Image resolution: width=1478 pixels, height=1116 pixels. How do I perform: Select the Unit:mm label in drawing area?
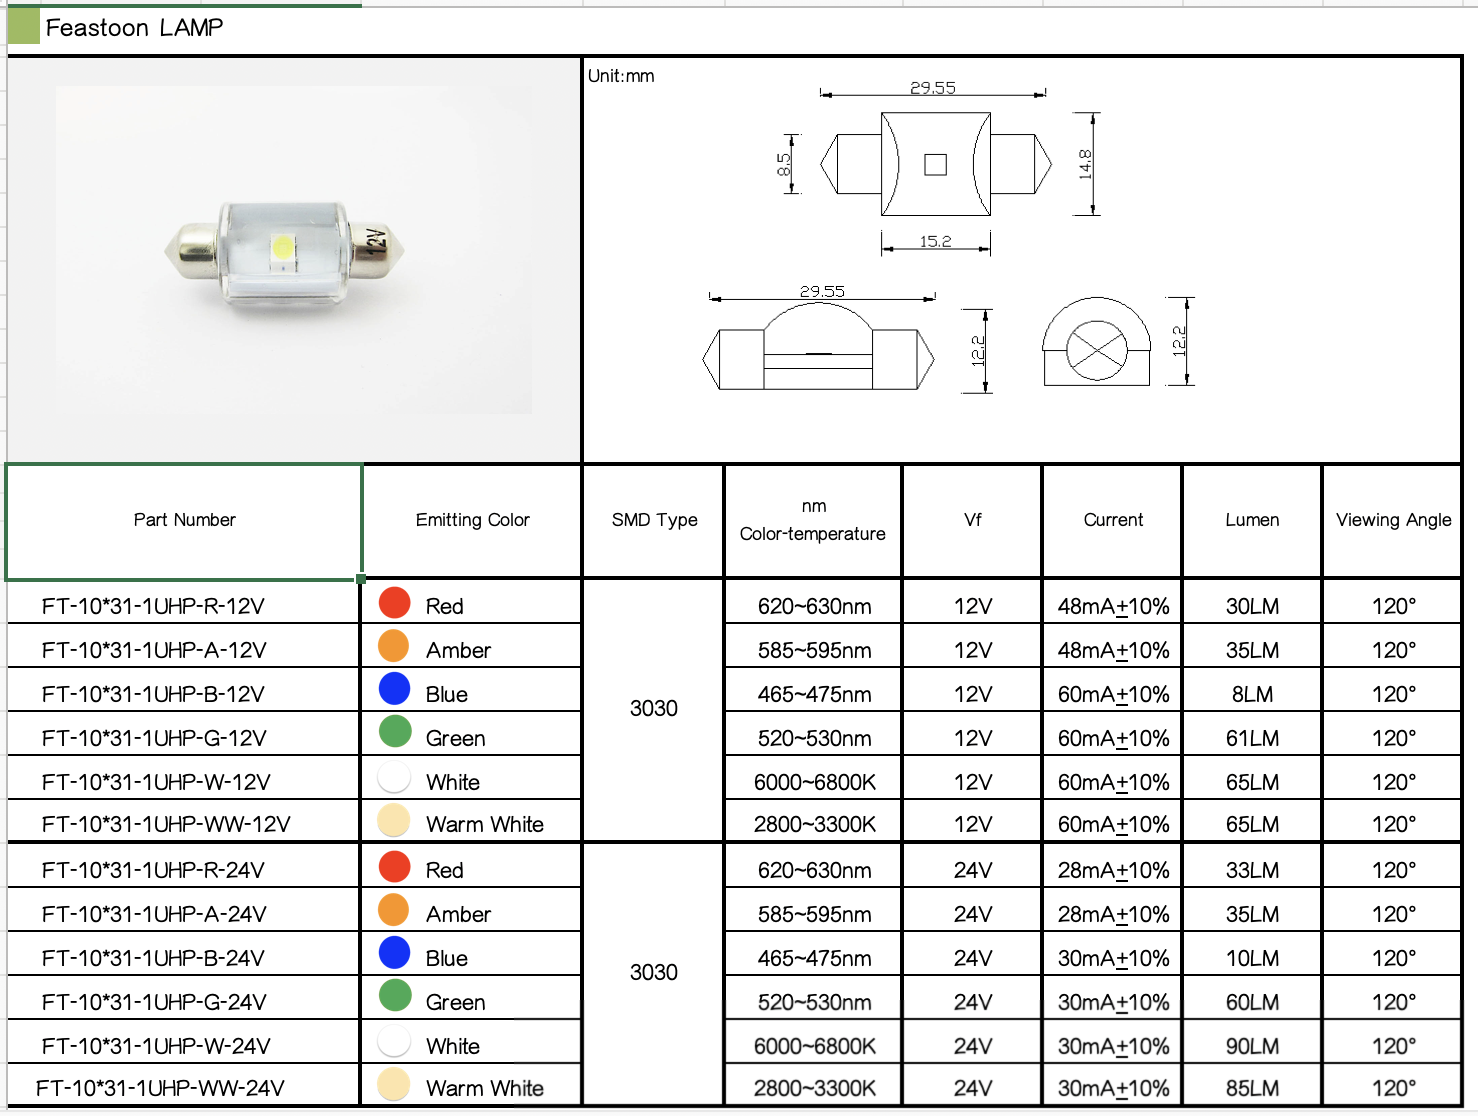click(x=620, y=75)
